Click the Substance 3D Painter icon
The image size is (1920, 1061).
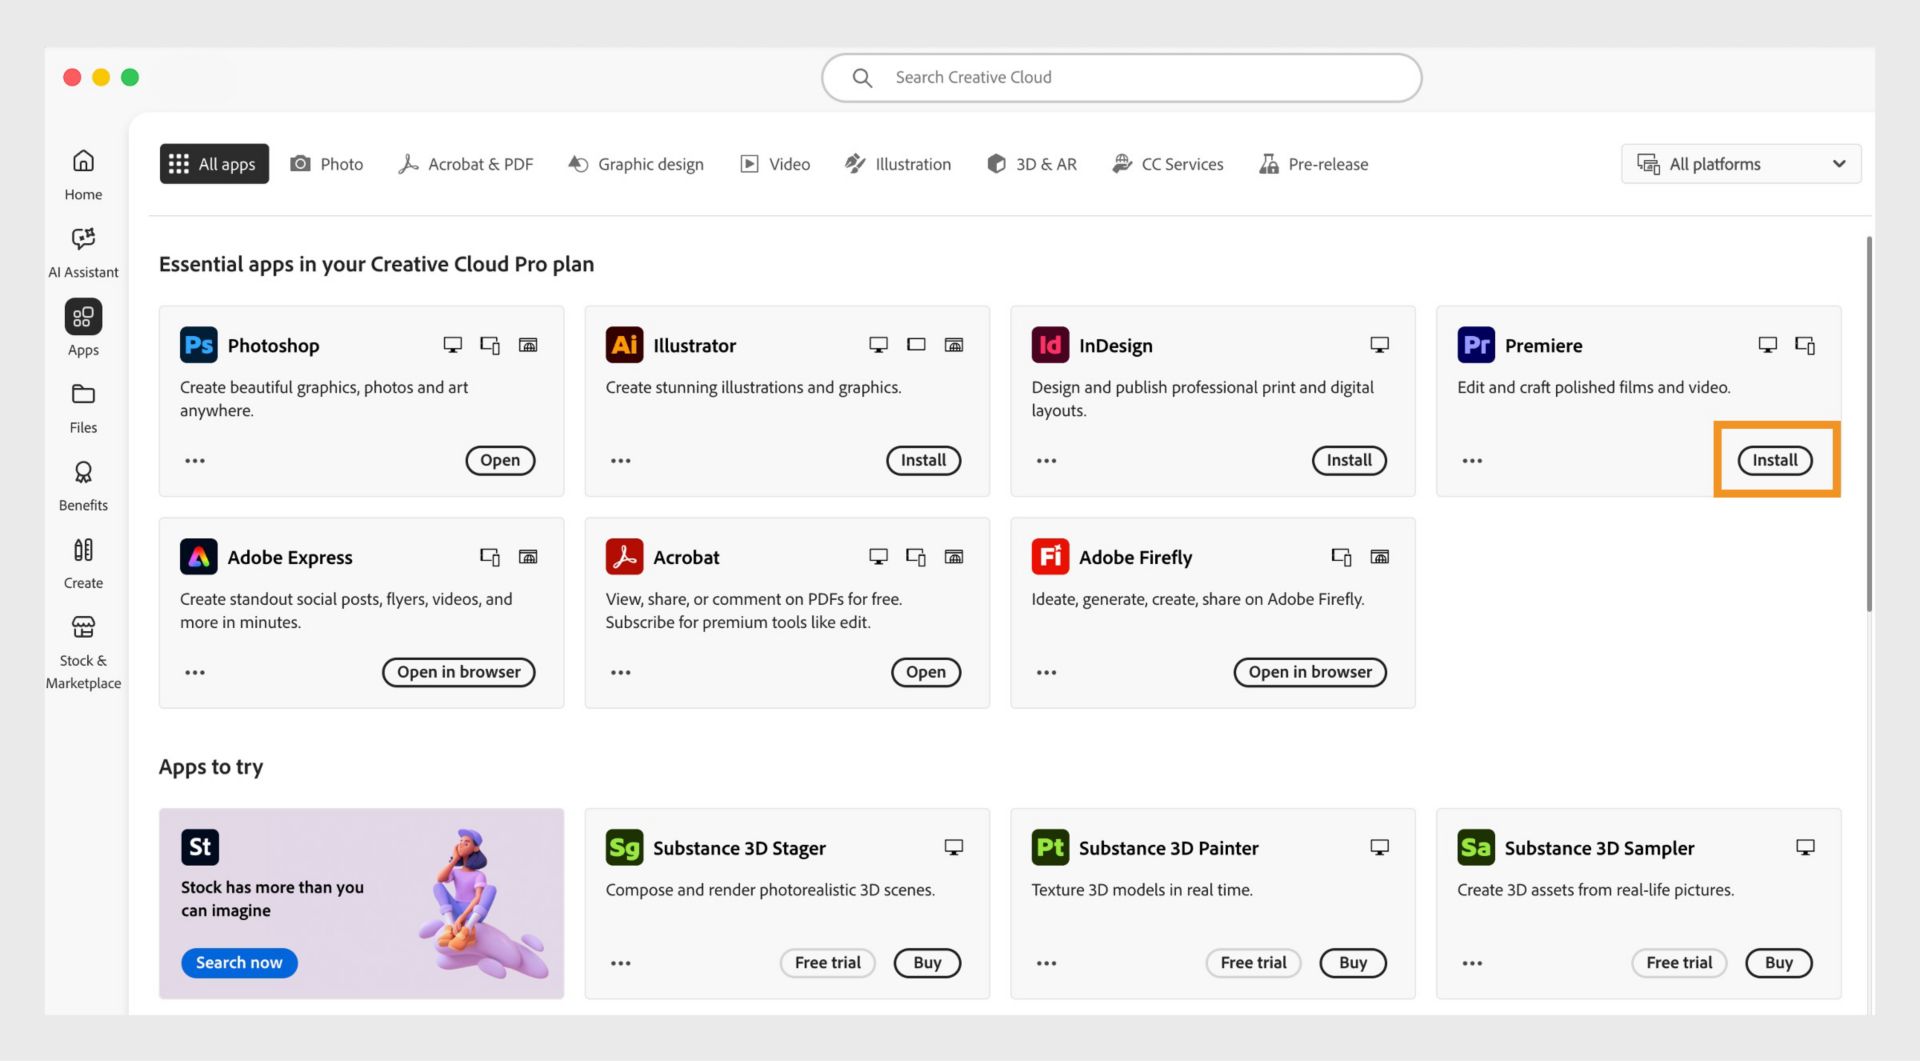(x=1050, y=848)
